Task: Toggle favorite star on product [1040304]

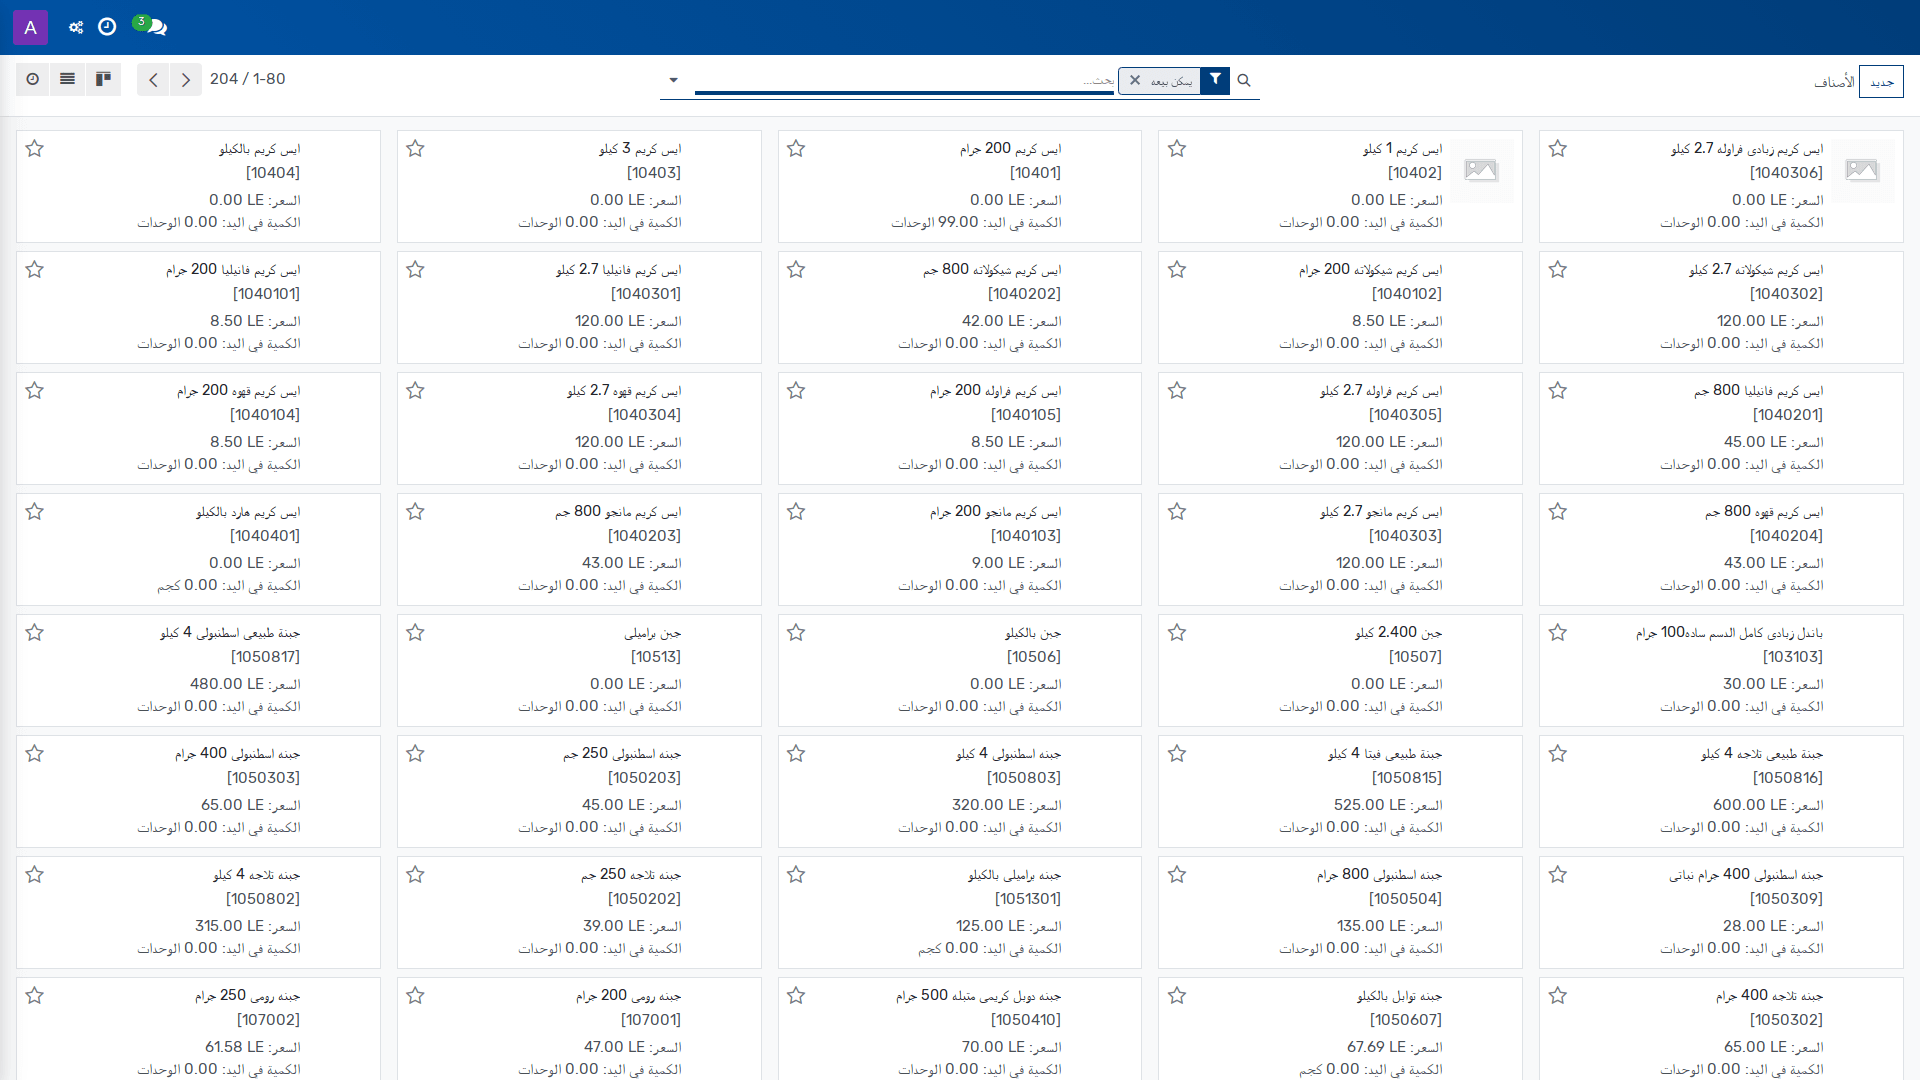Action: click(416, 391)
